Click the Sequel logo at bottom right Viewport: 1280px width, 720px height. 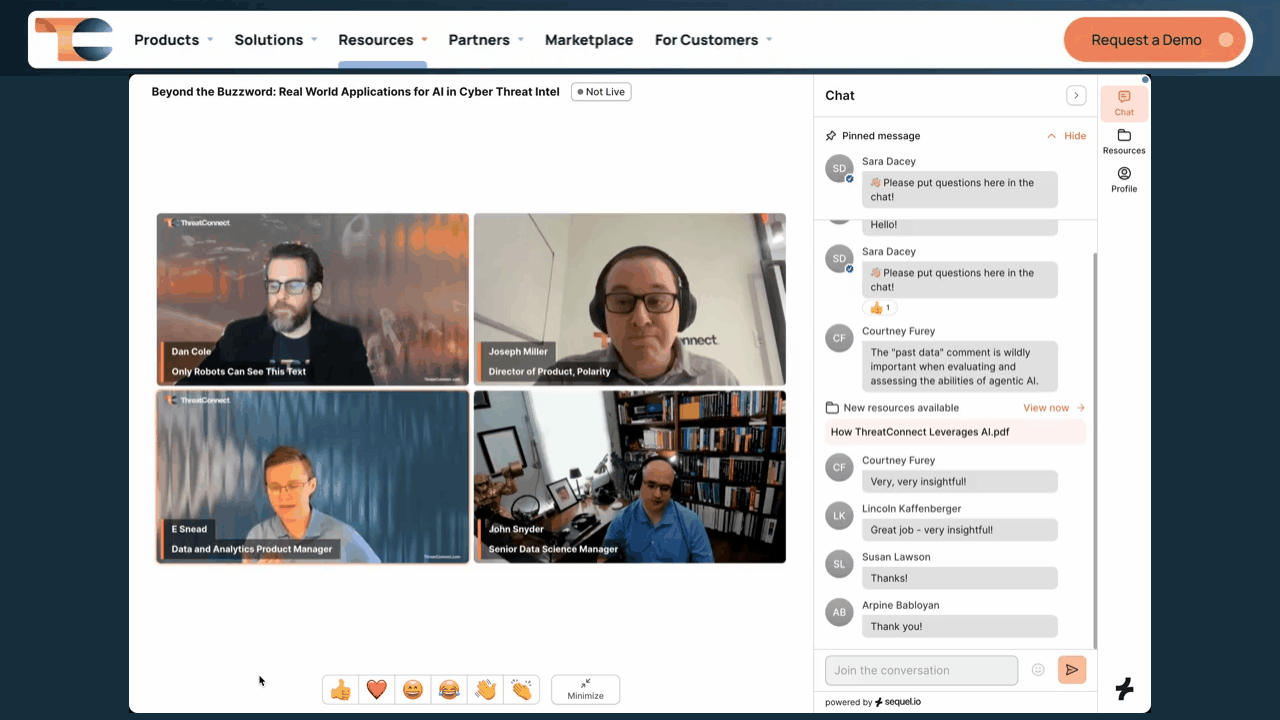click(1124, 688)
